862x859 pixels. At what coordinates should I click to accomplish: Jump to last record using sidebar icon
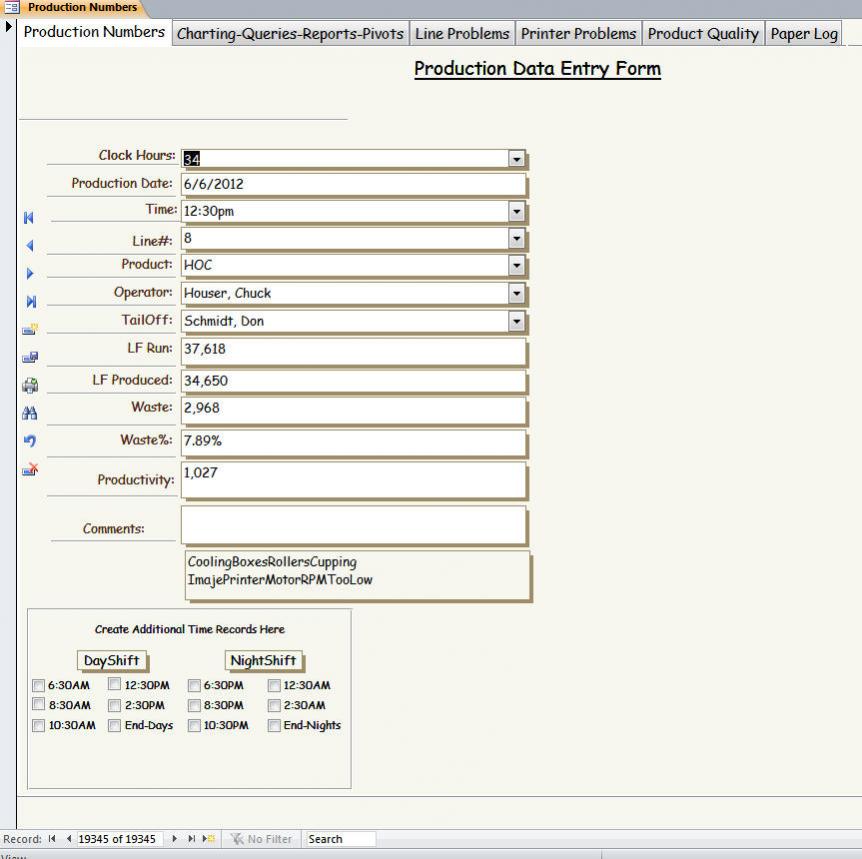pyautogui.click(x=31, y=301)
